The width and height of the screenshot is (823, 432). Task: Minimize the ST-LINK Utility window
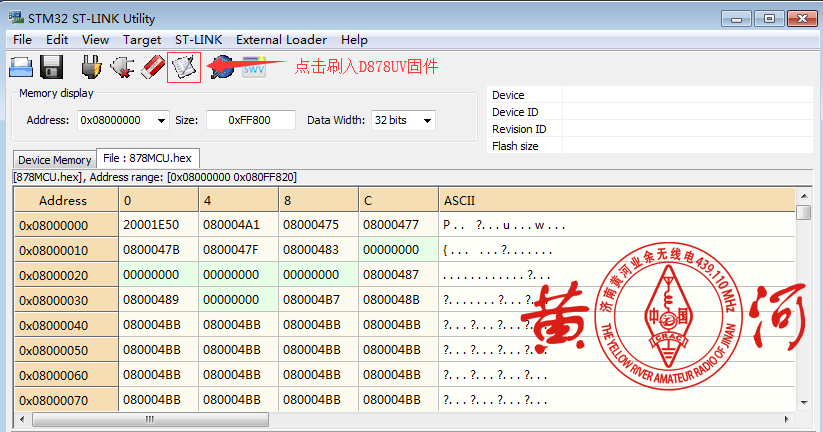click(x=736, y=19)
